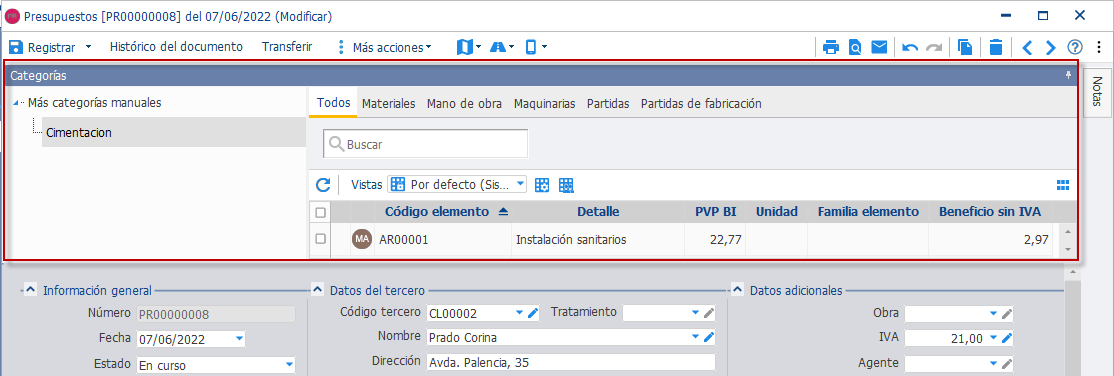Pin the Categorías panel
Screen dimensions: 1114x376
pos(1068,75)
